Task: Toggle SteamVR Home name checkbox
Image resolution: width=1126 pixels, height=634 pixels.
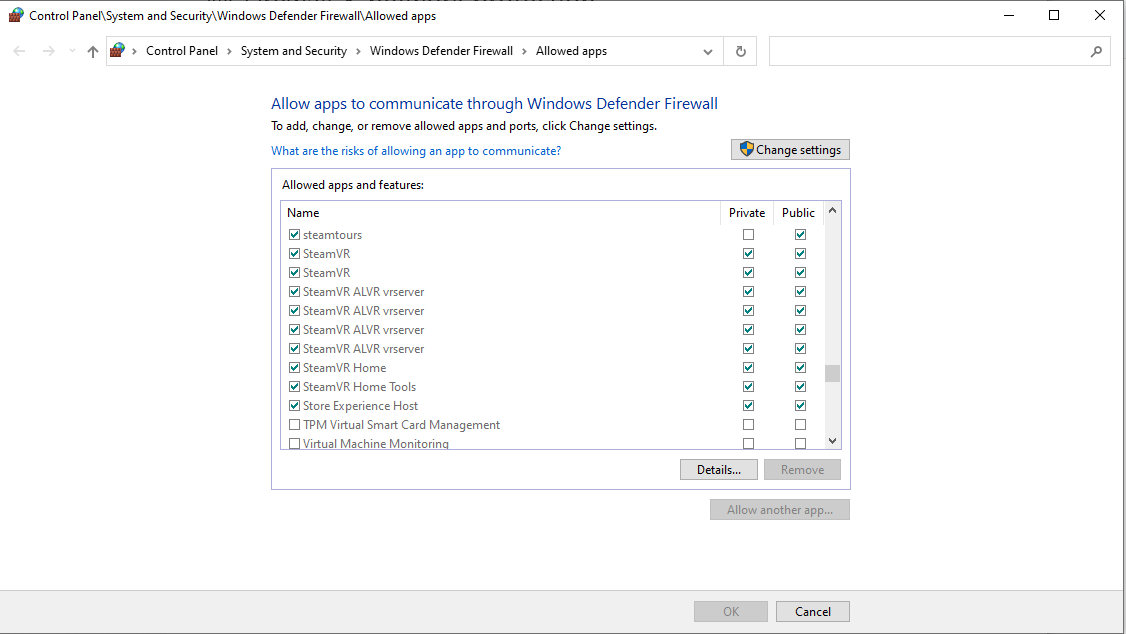Action: [294, 368]
